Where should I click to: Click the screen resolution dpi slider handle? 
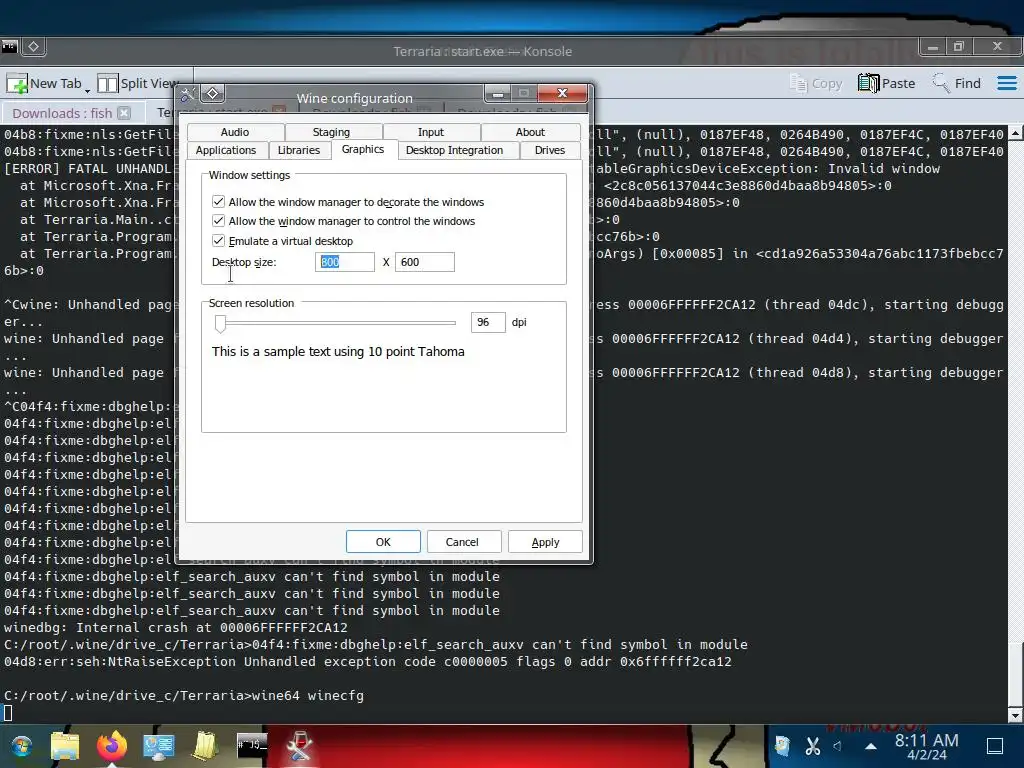(220, 323)
